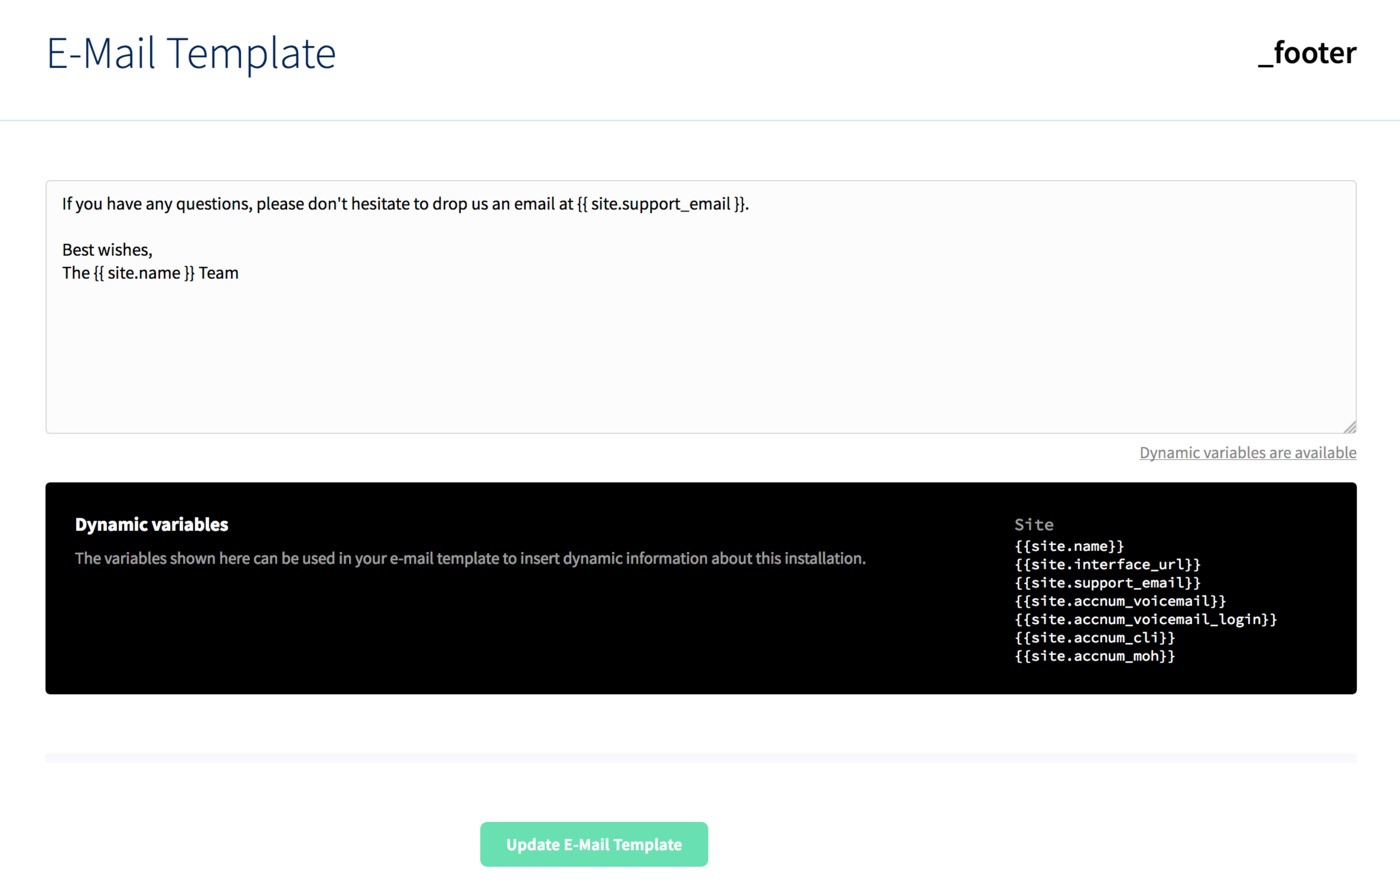Click the 'Site' variables heading
This screenshot has width=1400, height=888.
pyautogui.click(x=1034, y=524)
